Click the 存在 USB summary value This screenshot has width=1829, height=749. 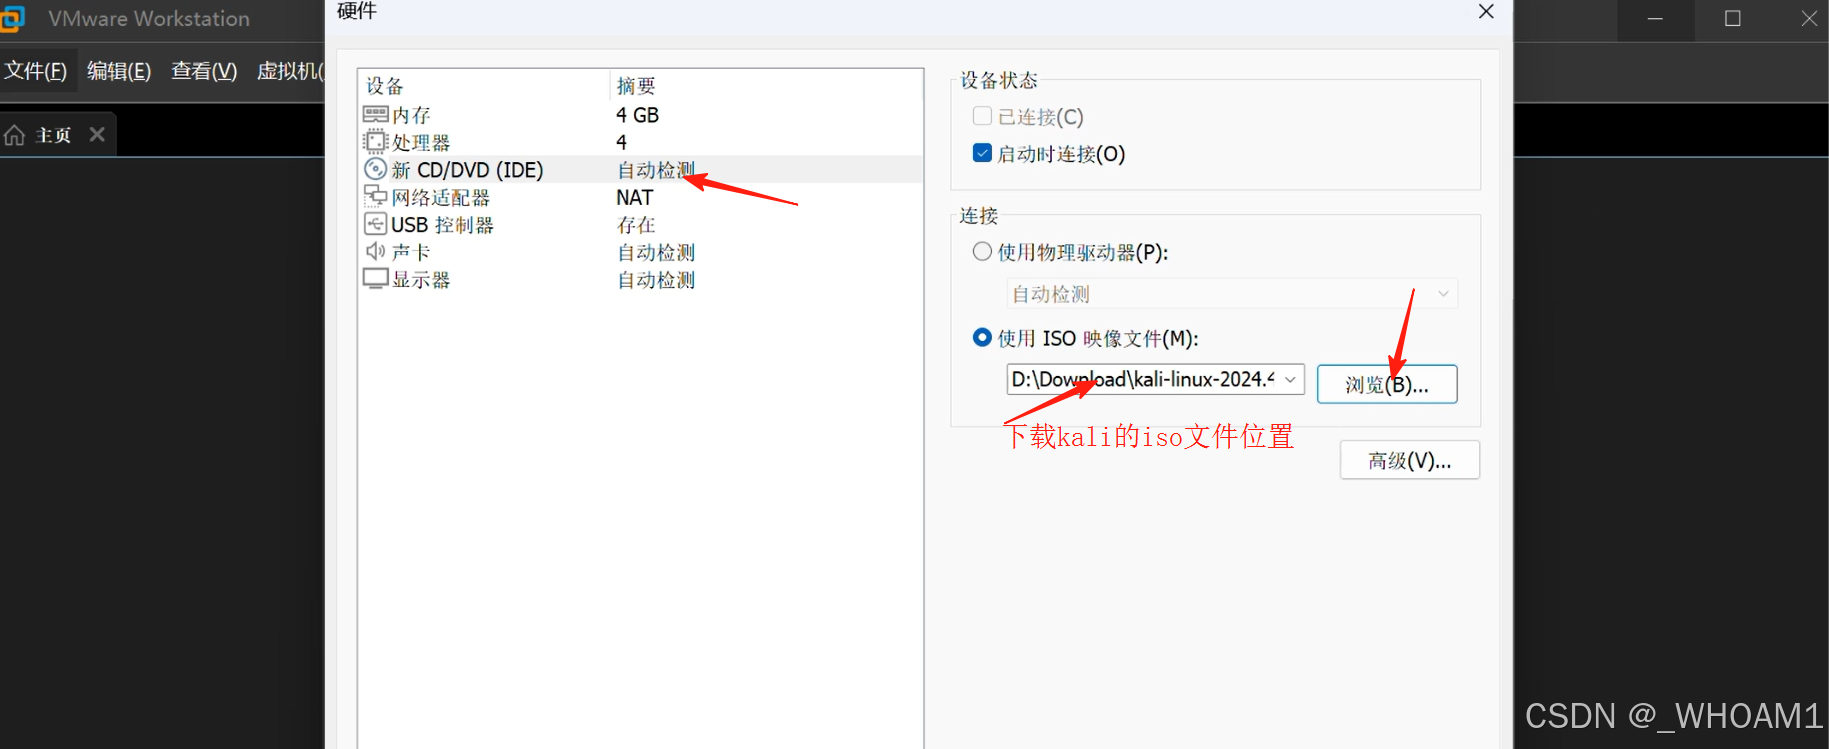click(636, 225)
